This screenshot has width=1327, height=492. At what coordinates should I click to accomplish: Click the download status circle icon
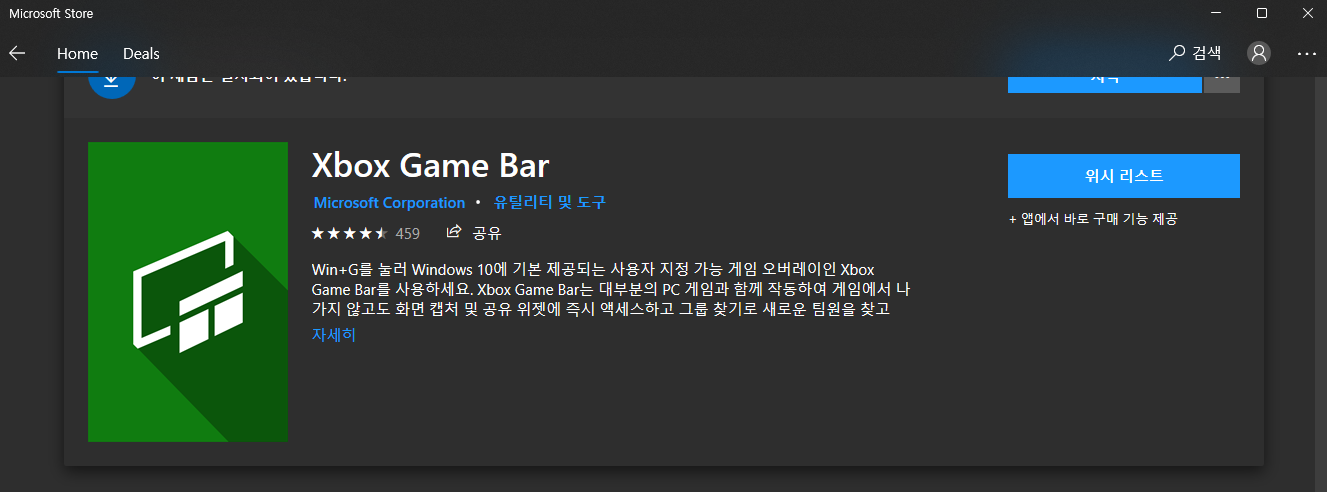coord(112,84)
